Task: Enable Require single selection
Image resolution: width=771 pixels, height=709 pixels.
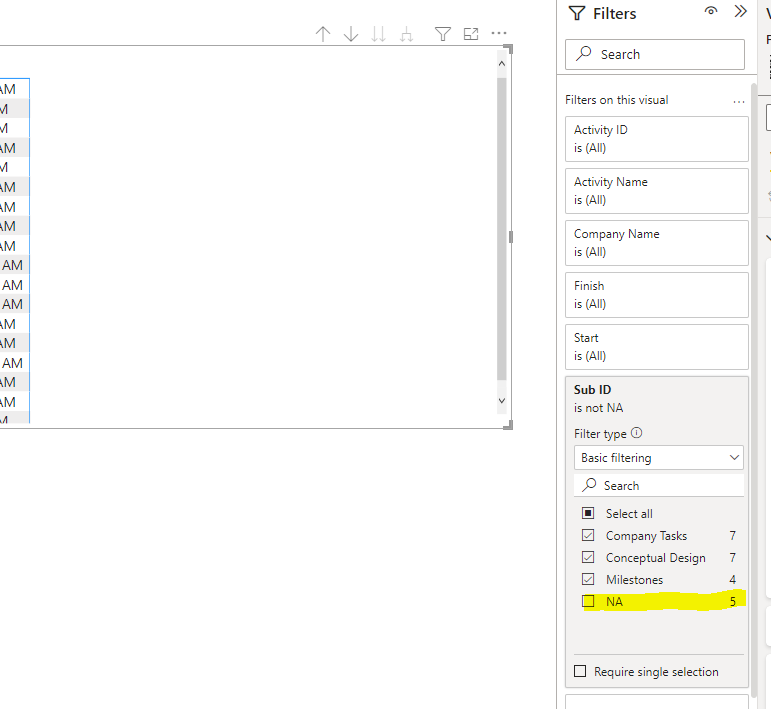Action: coord(581,672)
